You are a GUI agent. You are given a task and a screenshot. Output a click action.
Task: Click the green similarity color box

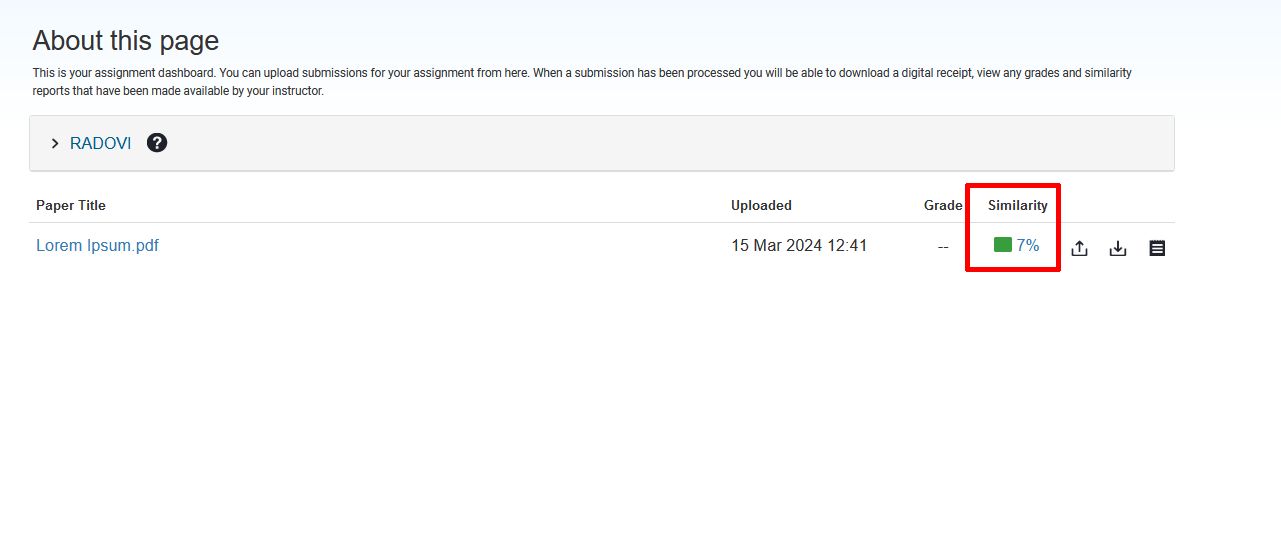pos(1003,245)
